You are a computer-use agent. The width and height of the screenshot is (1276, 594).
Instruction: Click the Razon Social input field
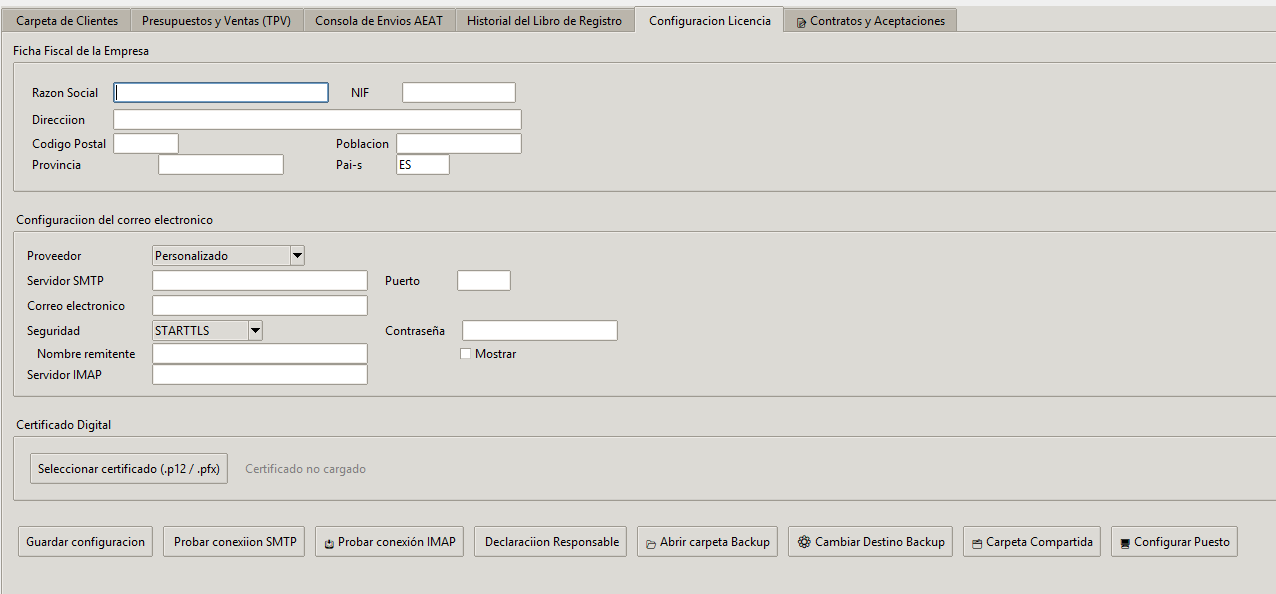click(221, 92)
